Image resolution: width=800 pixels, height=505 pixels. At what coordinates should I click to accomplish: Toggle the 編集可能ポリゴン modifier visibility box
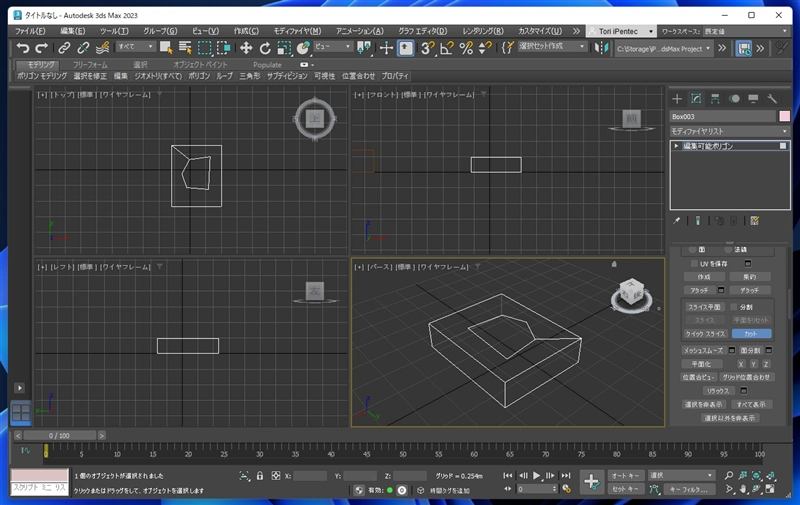pos(783,146)
